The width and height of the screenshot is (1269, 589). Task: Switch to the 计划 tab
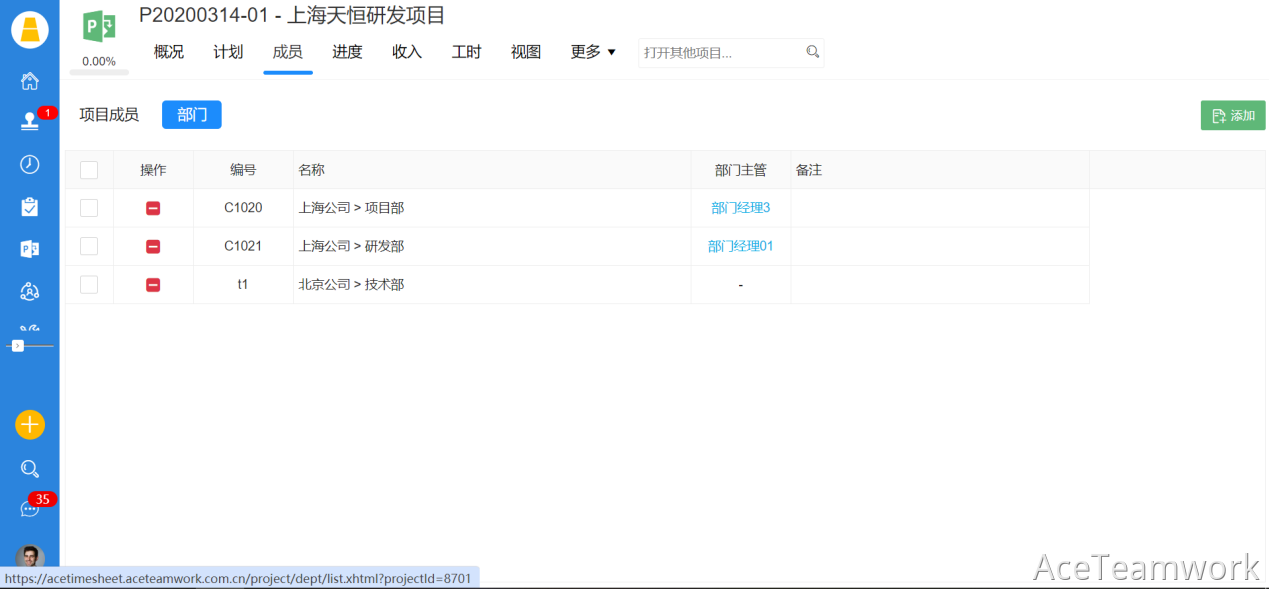coord(228,52)
